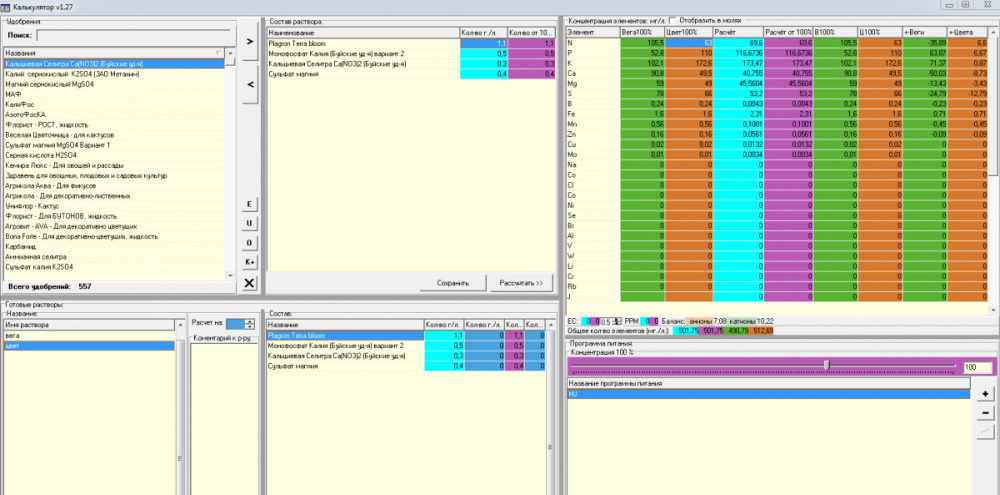Focus the 'Поиск' search field
1000x495 pixels.
point(133,36)
